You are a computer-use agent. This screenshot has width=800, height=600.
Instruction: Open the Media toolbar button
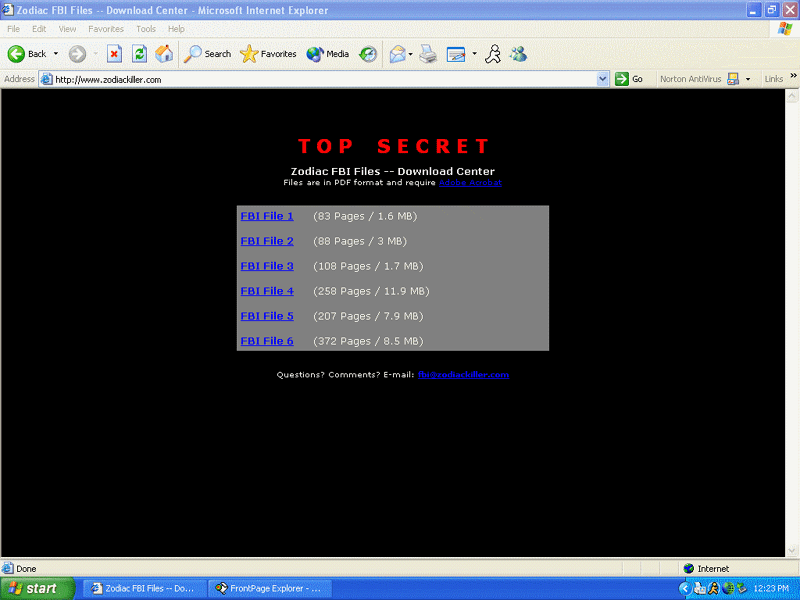pos(328,54)
